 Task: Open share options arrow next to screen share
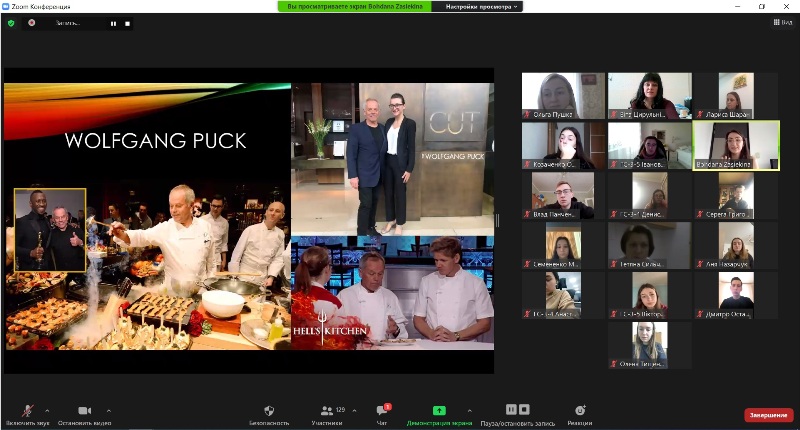point(469,410)
